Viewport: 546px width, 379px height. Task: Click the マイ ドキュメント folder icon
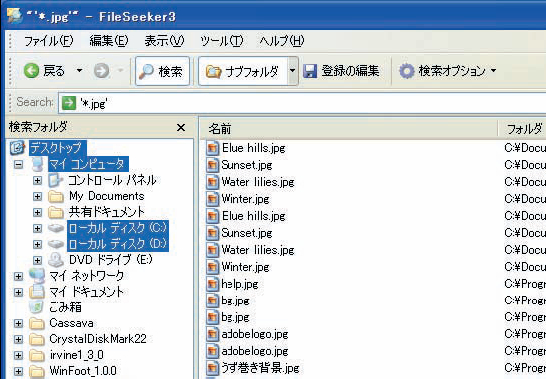(37, 292)
